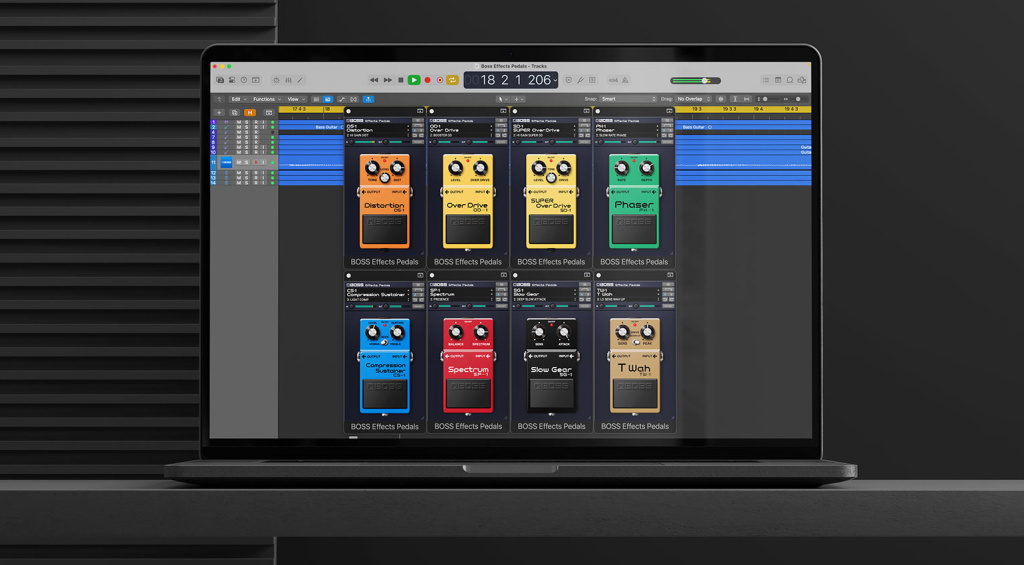Click the horizontal auto zoom icon

click(746, 99)
